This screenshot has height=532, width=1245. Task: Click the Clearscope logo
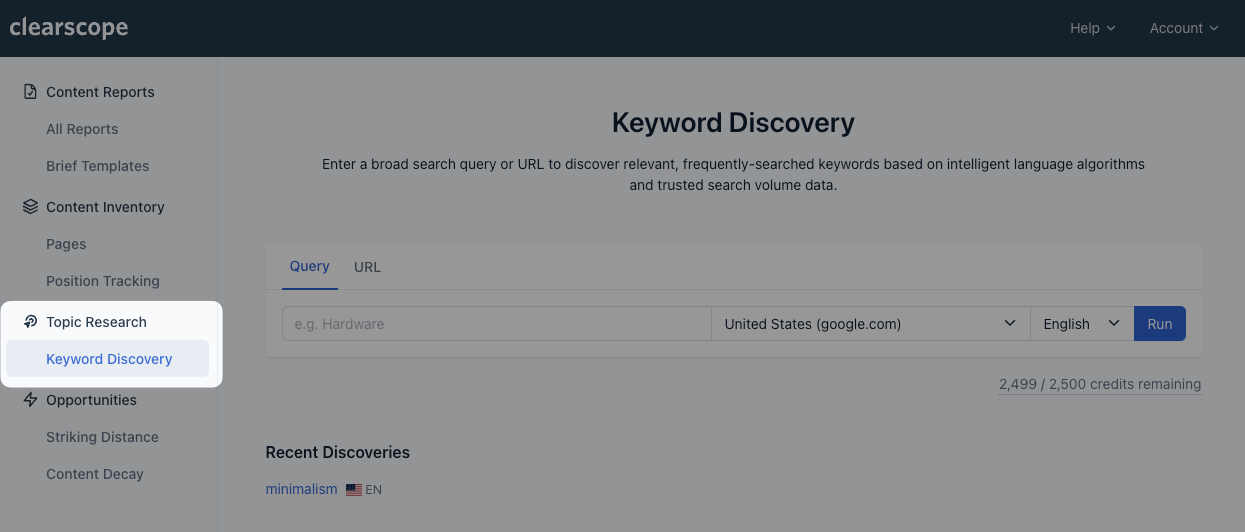click(69, 28)
